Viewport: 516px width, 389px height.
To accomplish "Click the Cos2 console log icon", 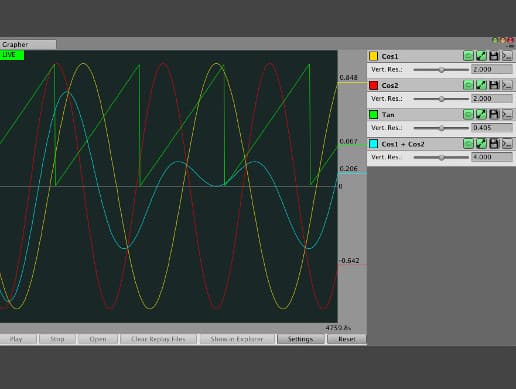I will coord(507,85).
